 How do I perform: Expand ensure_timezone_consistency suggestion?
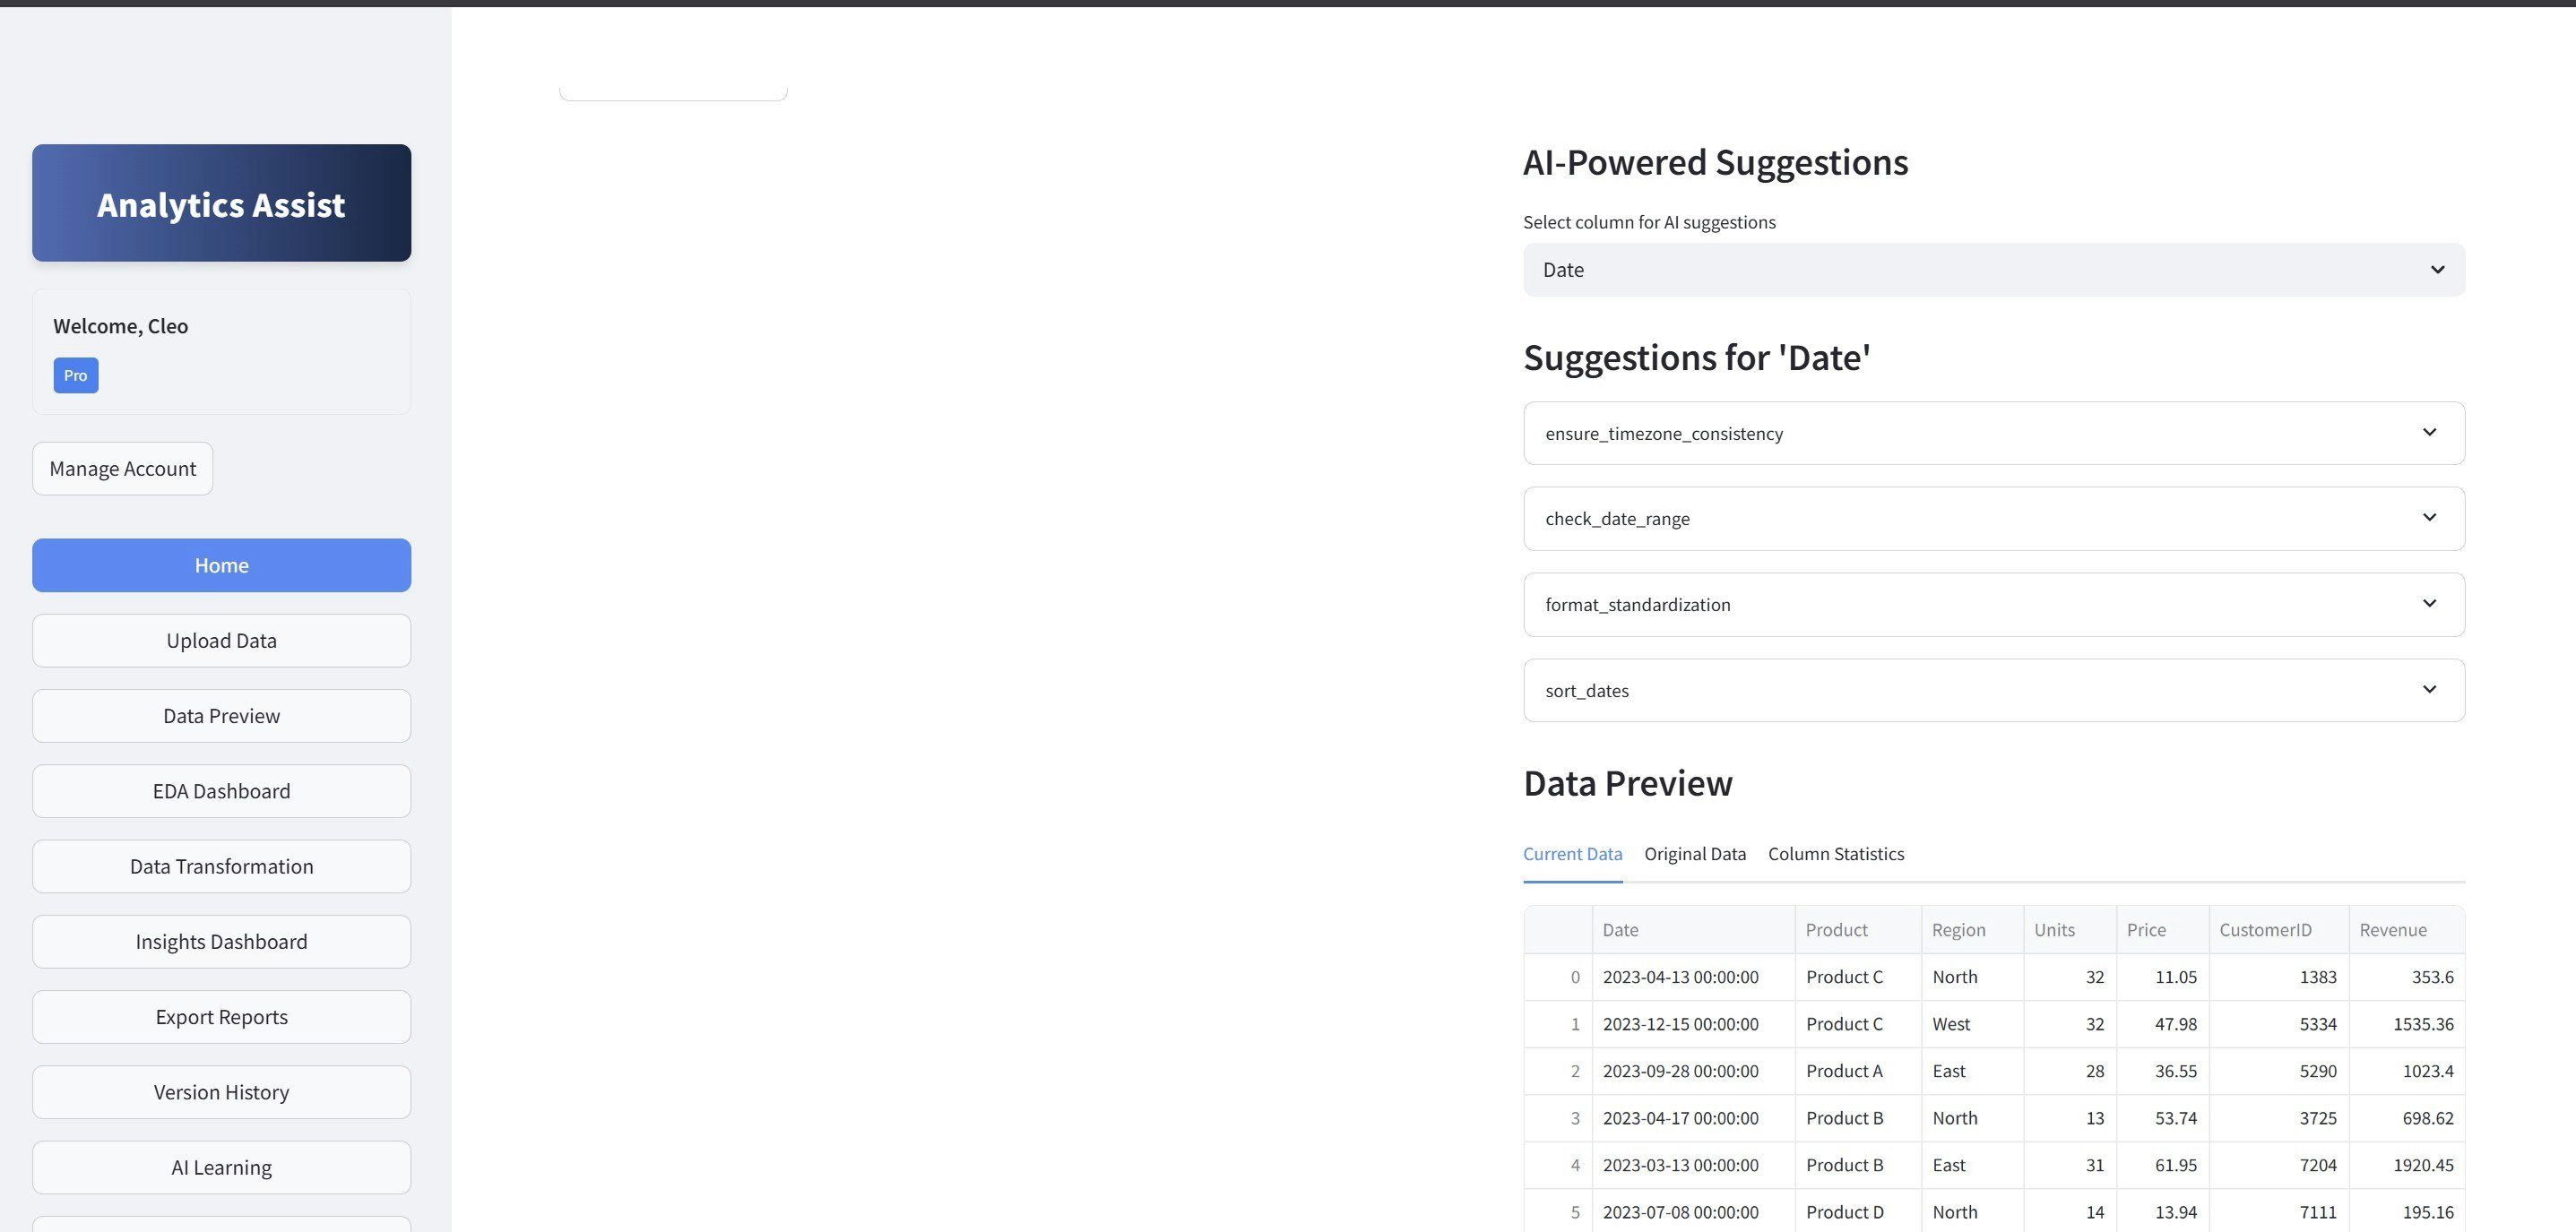1993,433
